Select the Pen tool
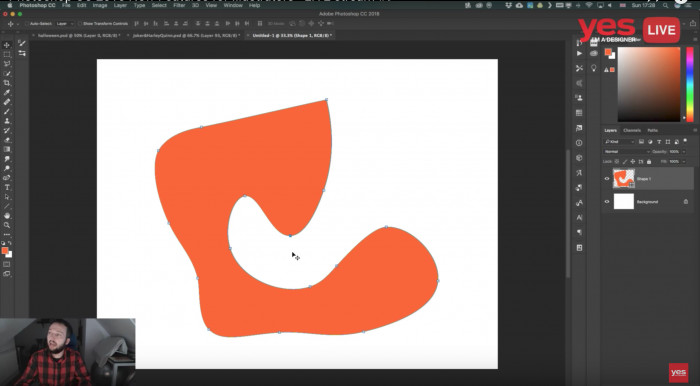 click(x=7, y=178)
